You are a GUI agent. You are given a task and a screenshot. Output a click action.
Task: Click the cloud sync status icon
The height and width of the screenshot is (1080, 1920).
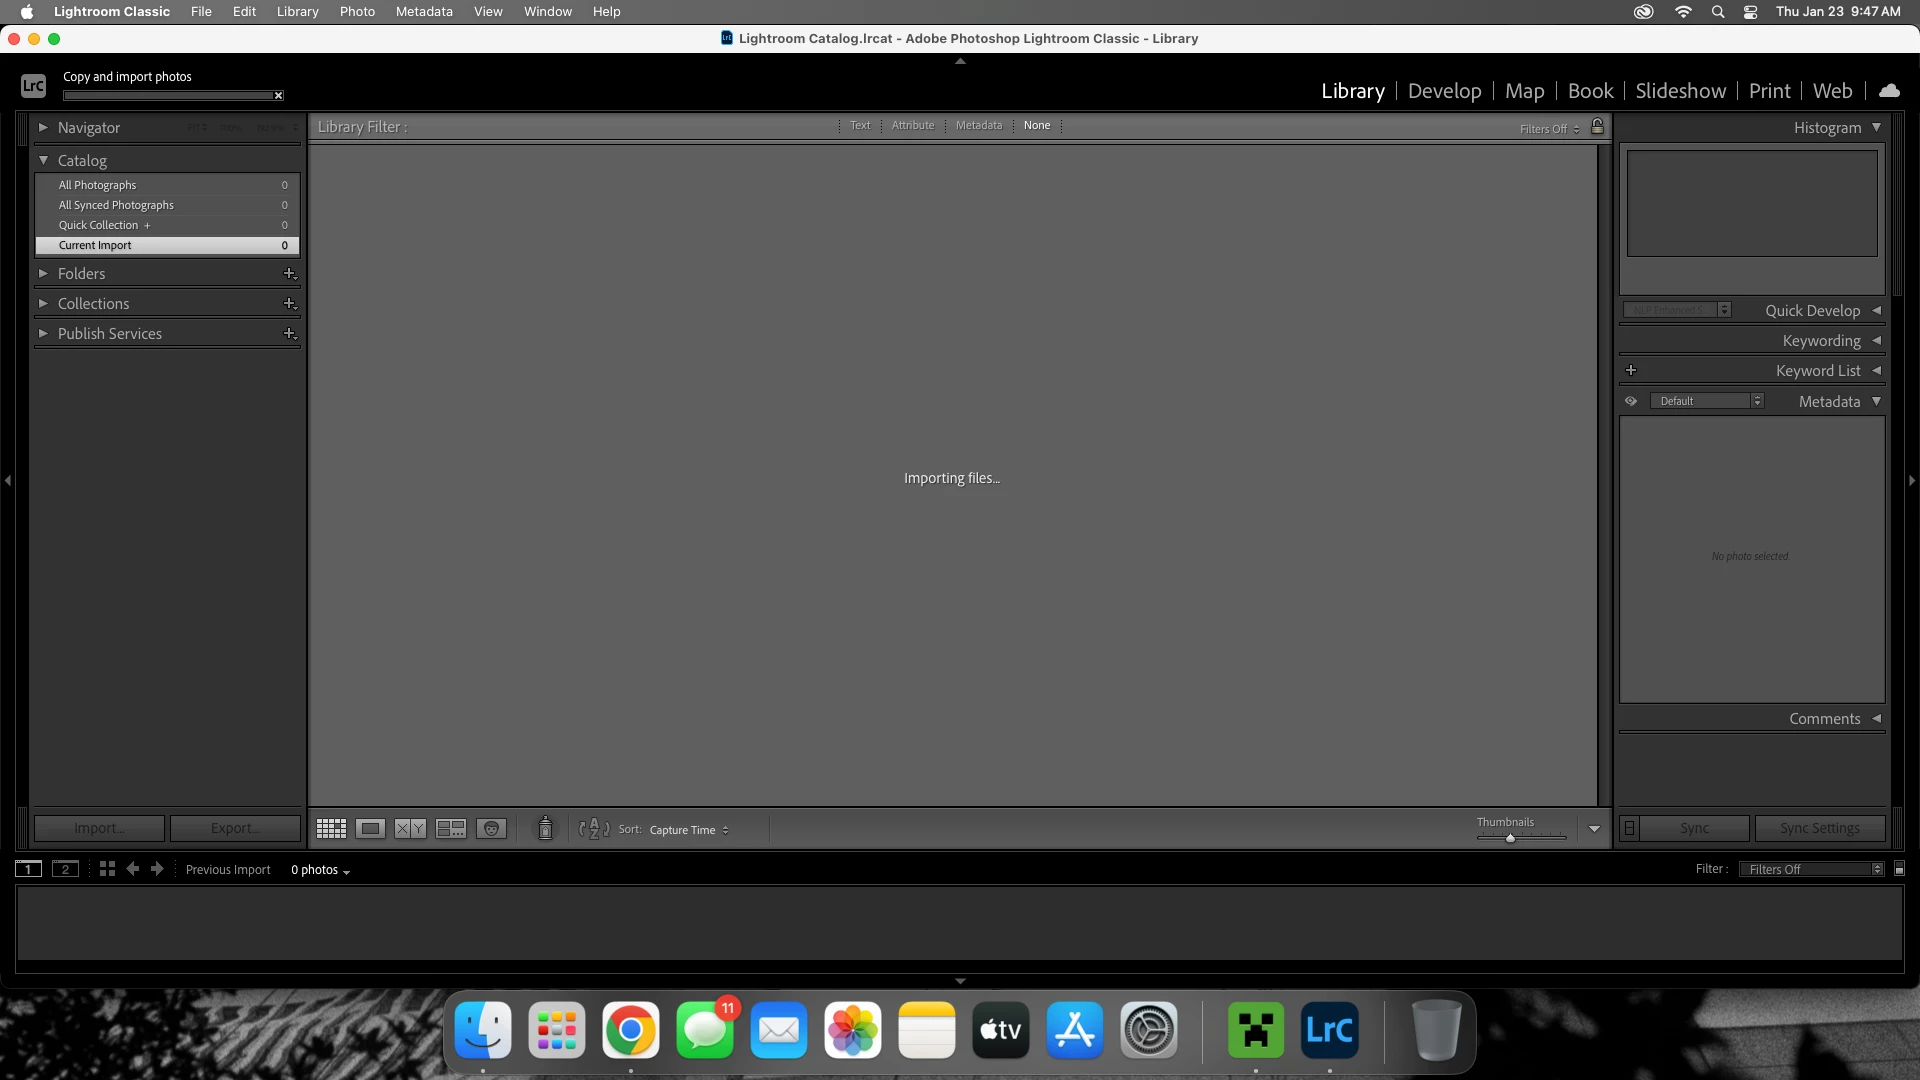[x=1889, y=91]
